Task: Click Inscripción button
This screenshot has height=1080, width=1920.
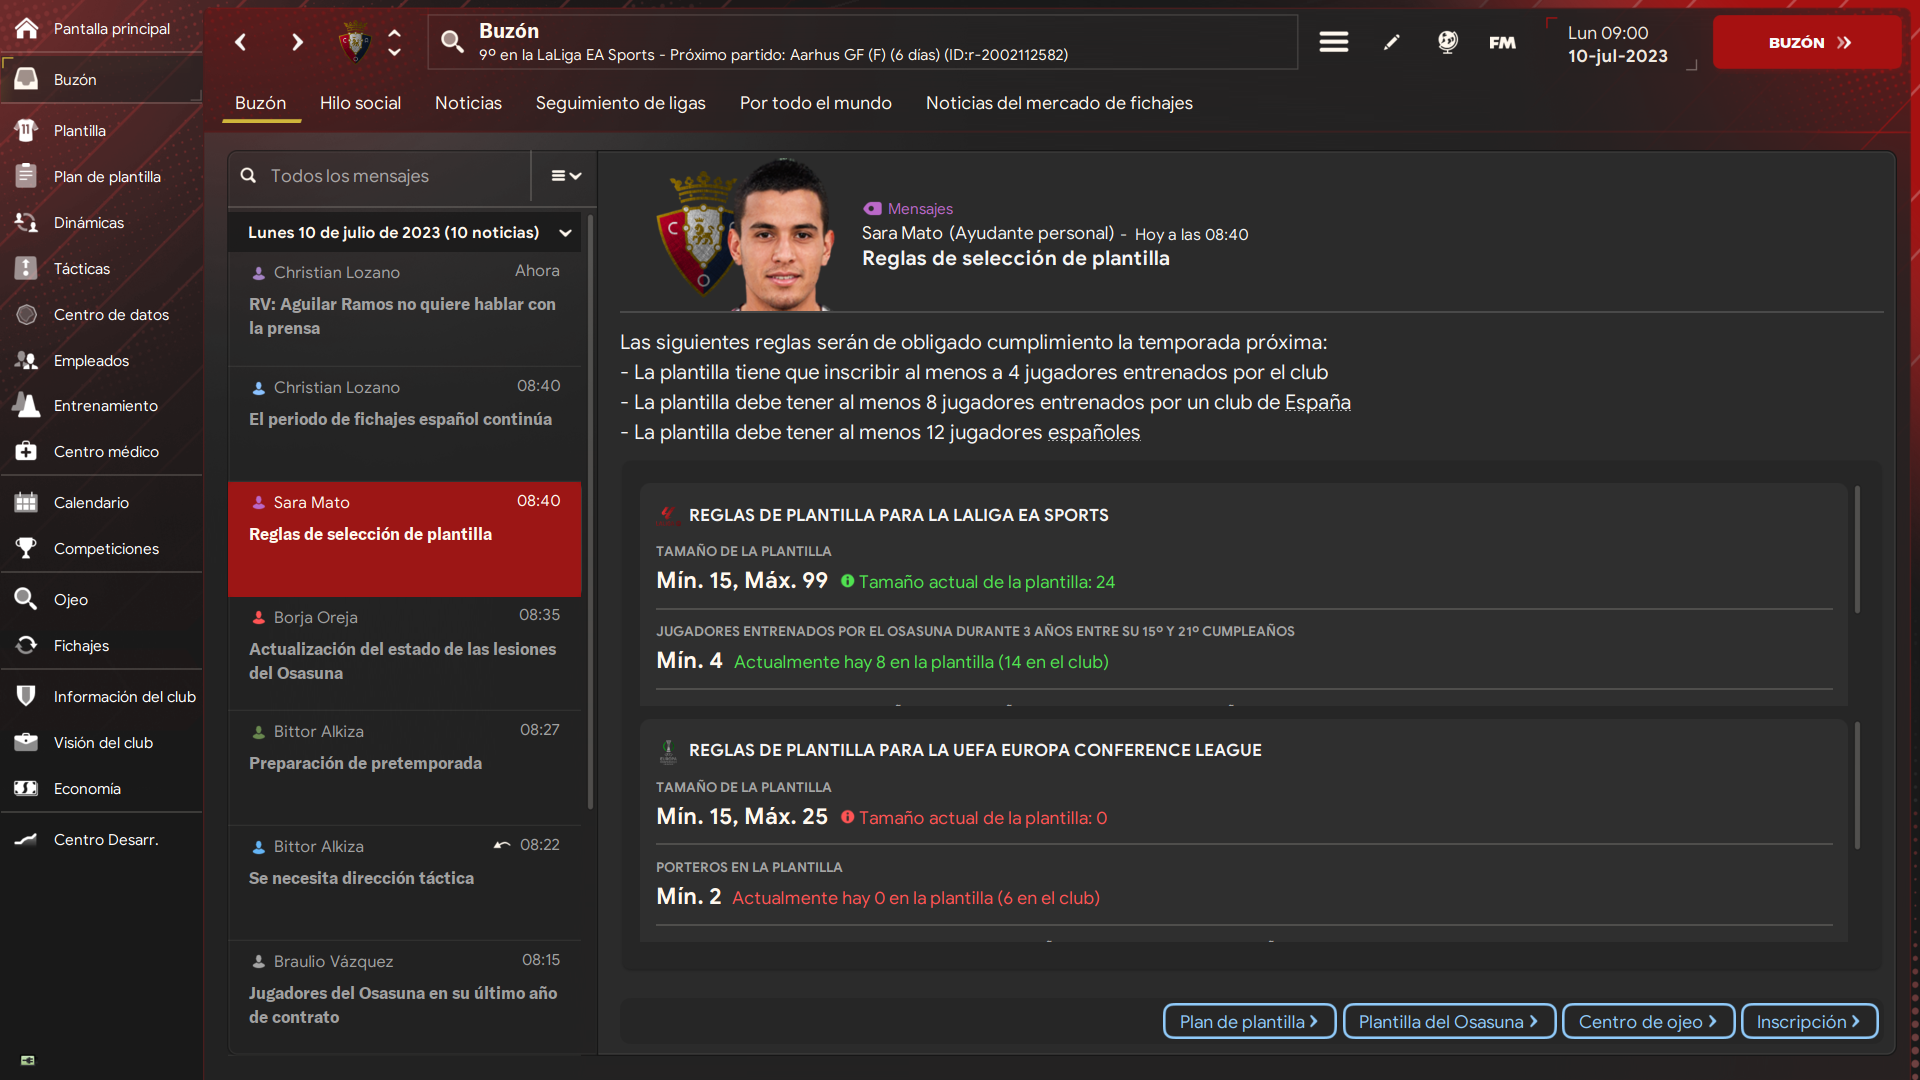Action: pyautogui.click(x=1809, y=1021)
